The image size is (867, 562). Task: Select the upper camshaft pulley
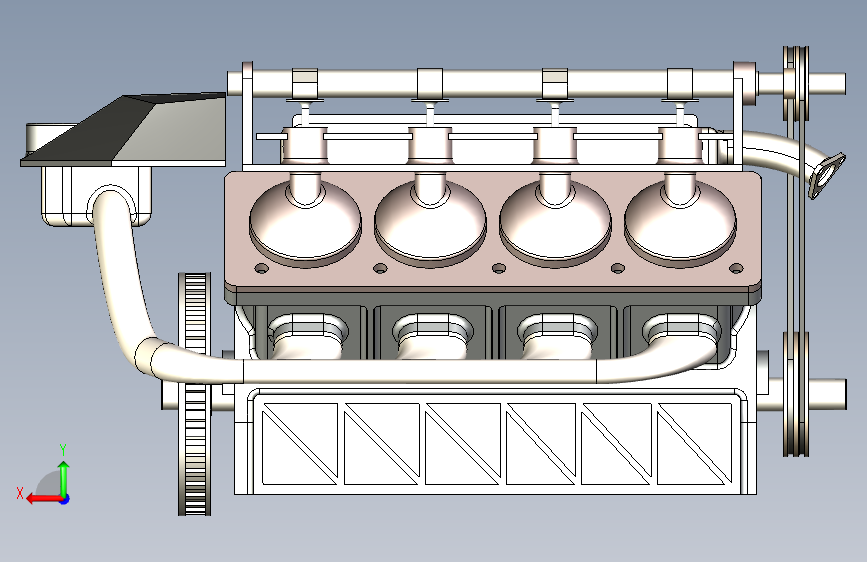coord(796,82)
